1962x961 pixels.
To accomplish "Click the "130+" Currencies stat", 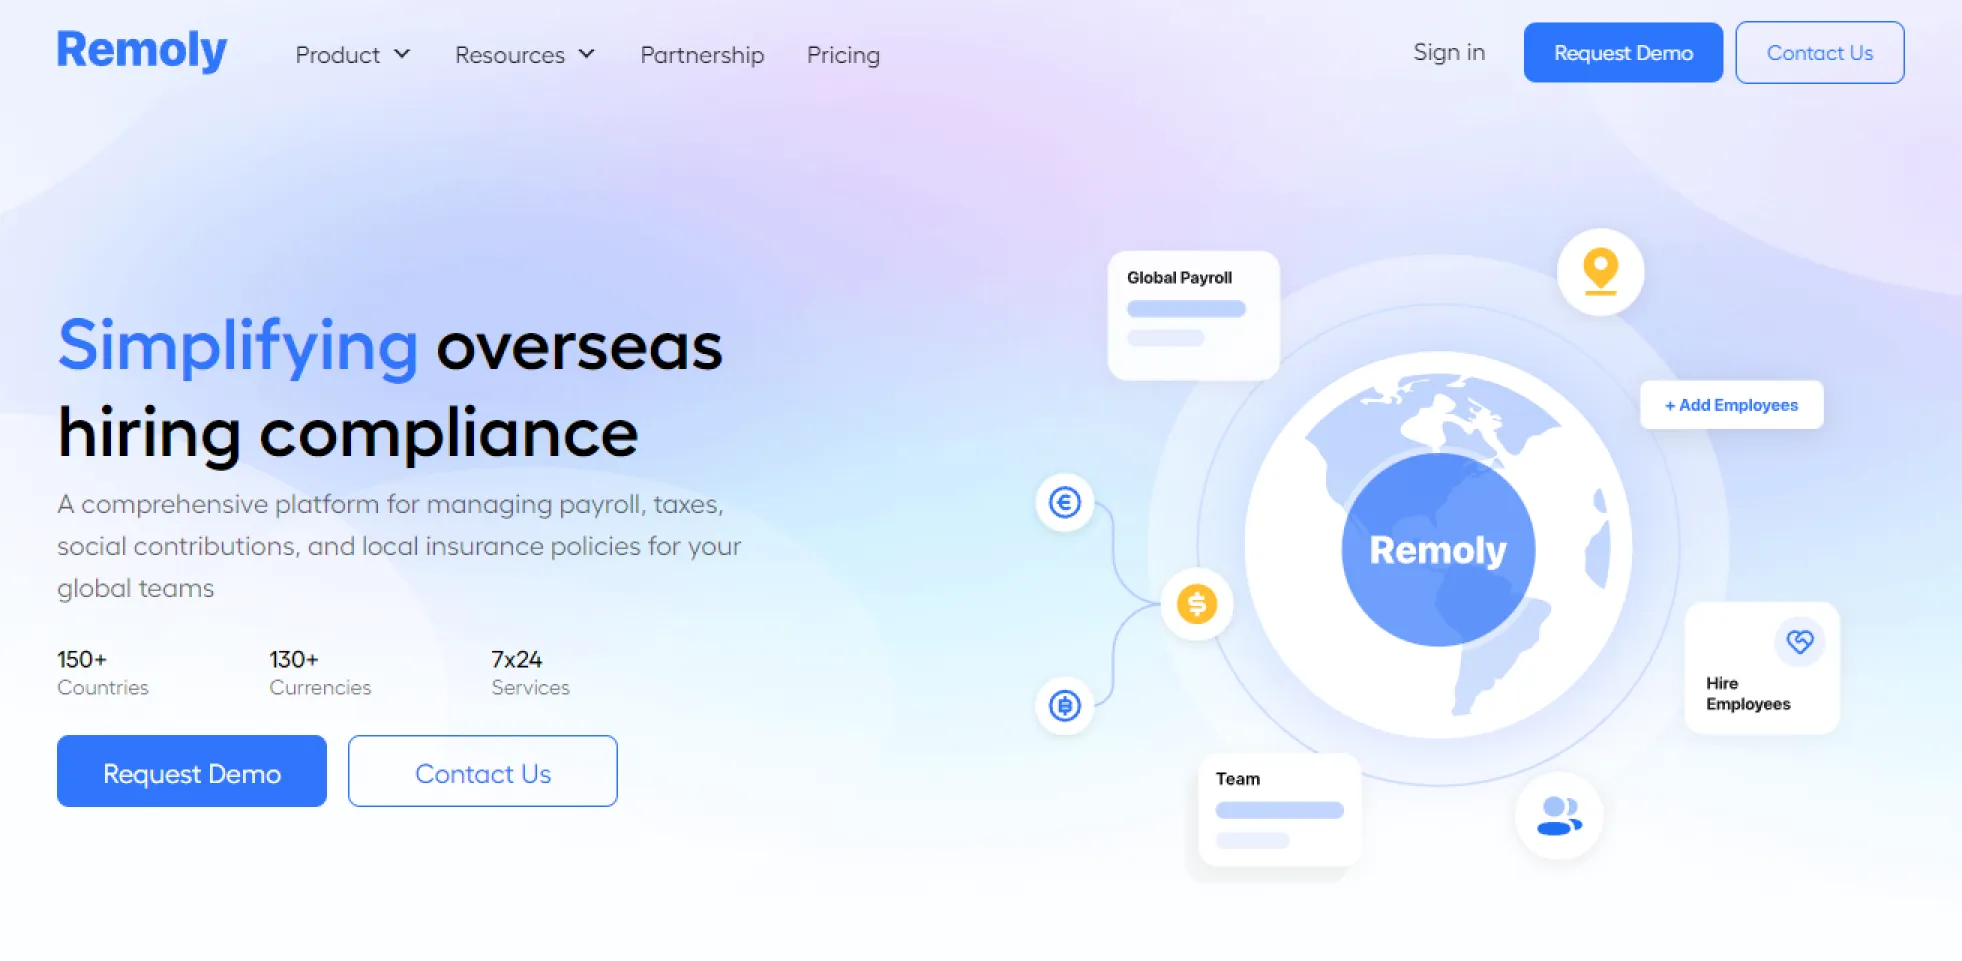I will pos(320,673).
